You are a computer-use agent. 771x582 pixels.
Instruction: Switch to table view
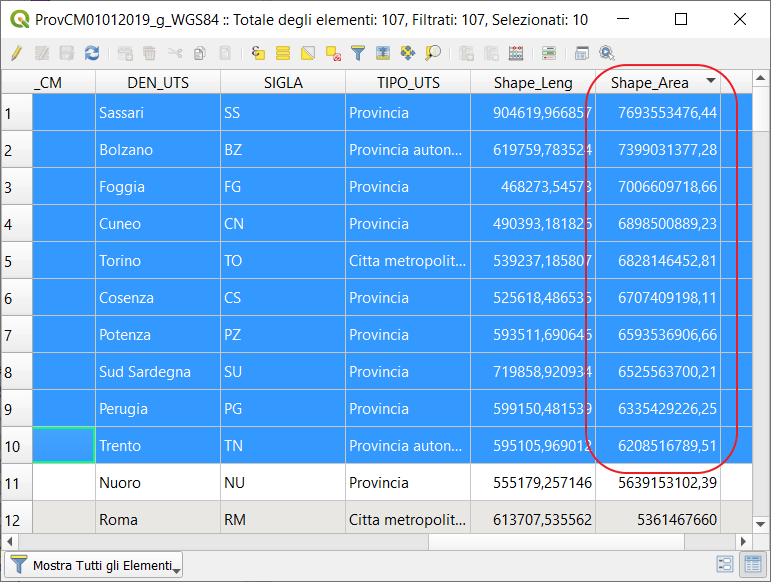[751, 565]
